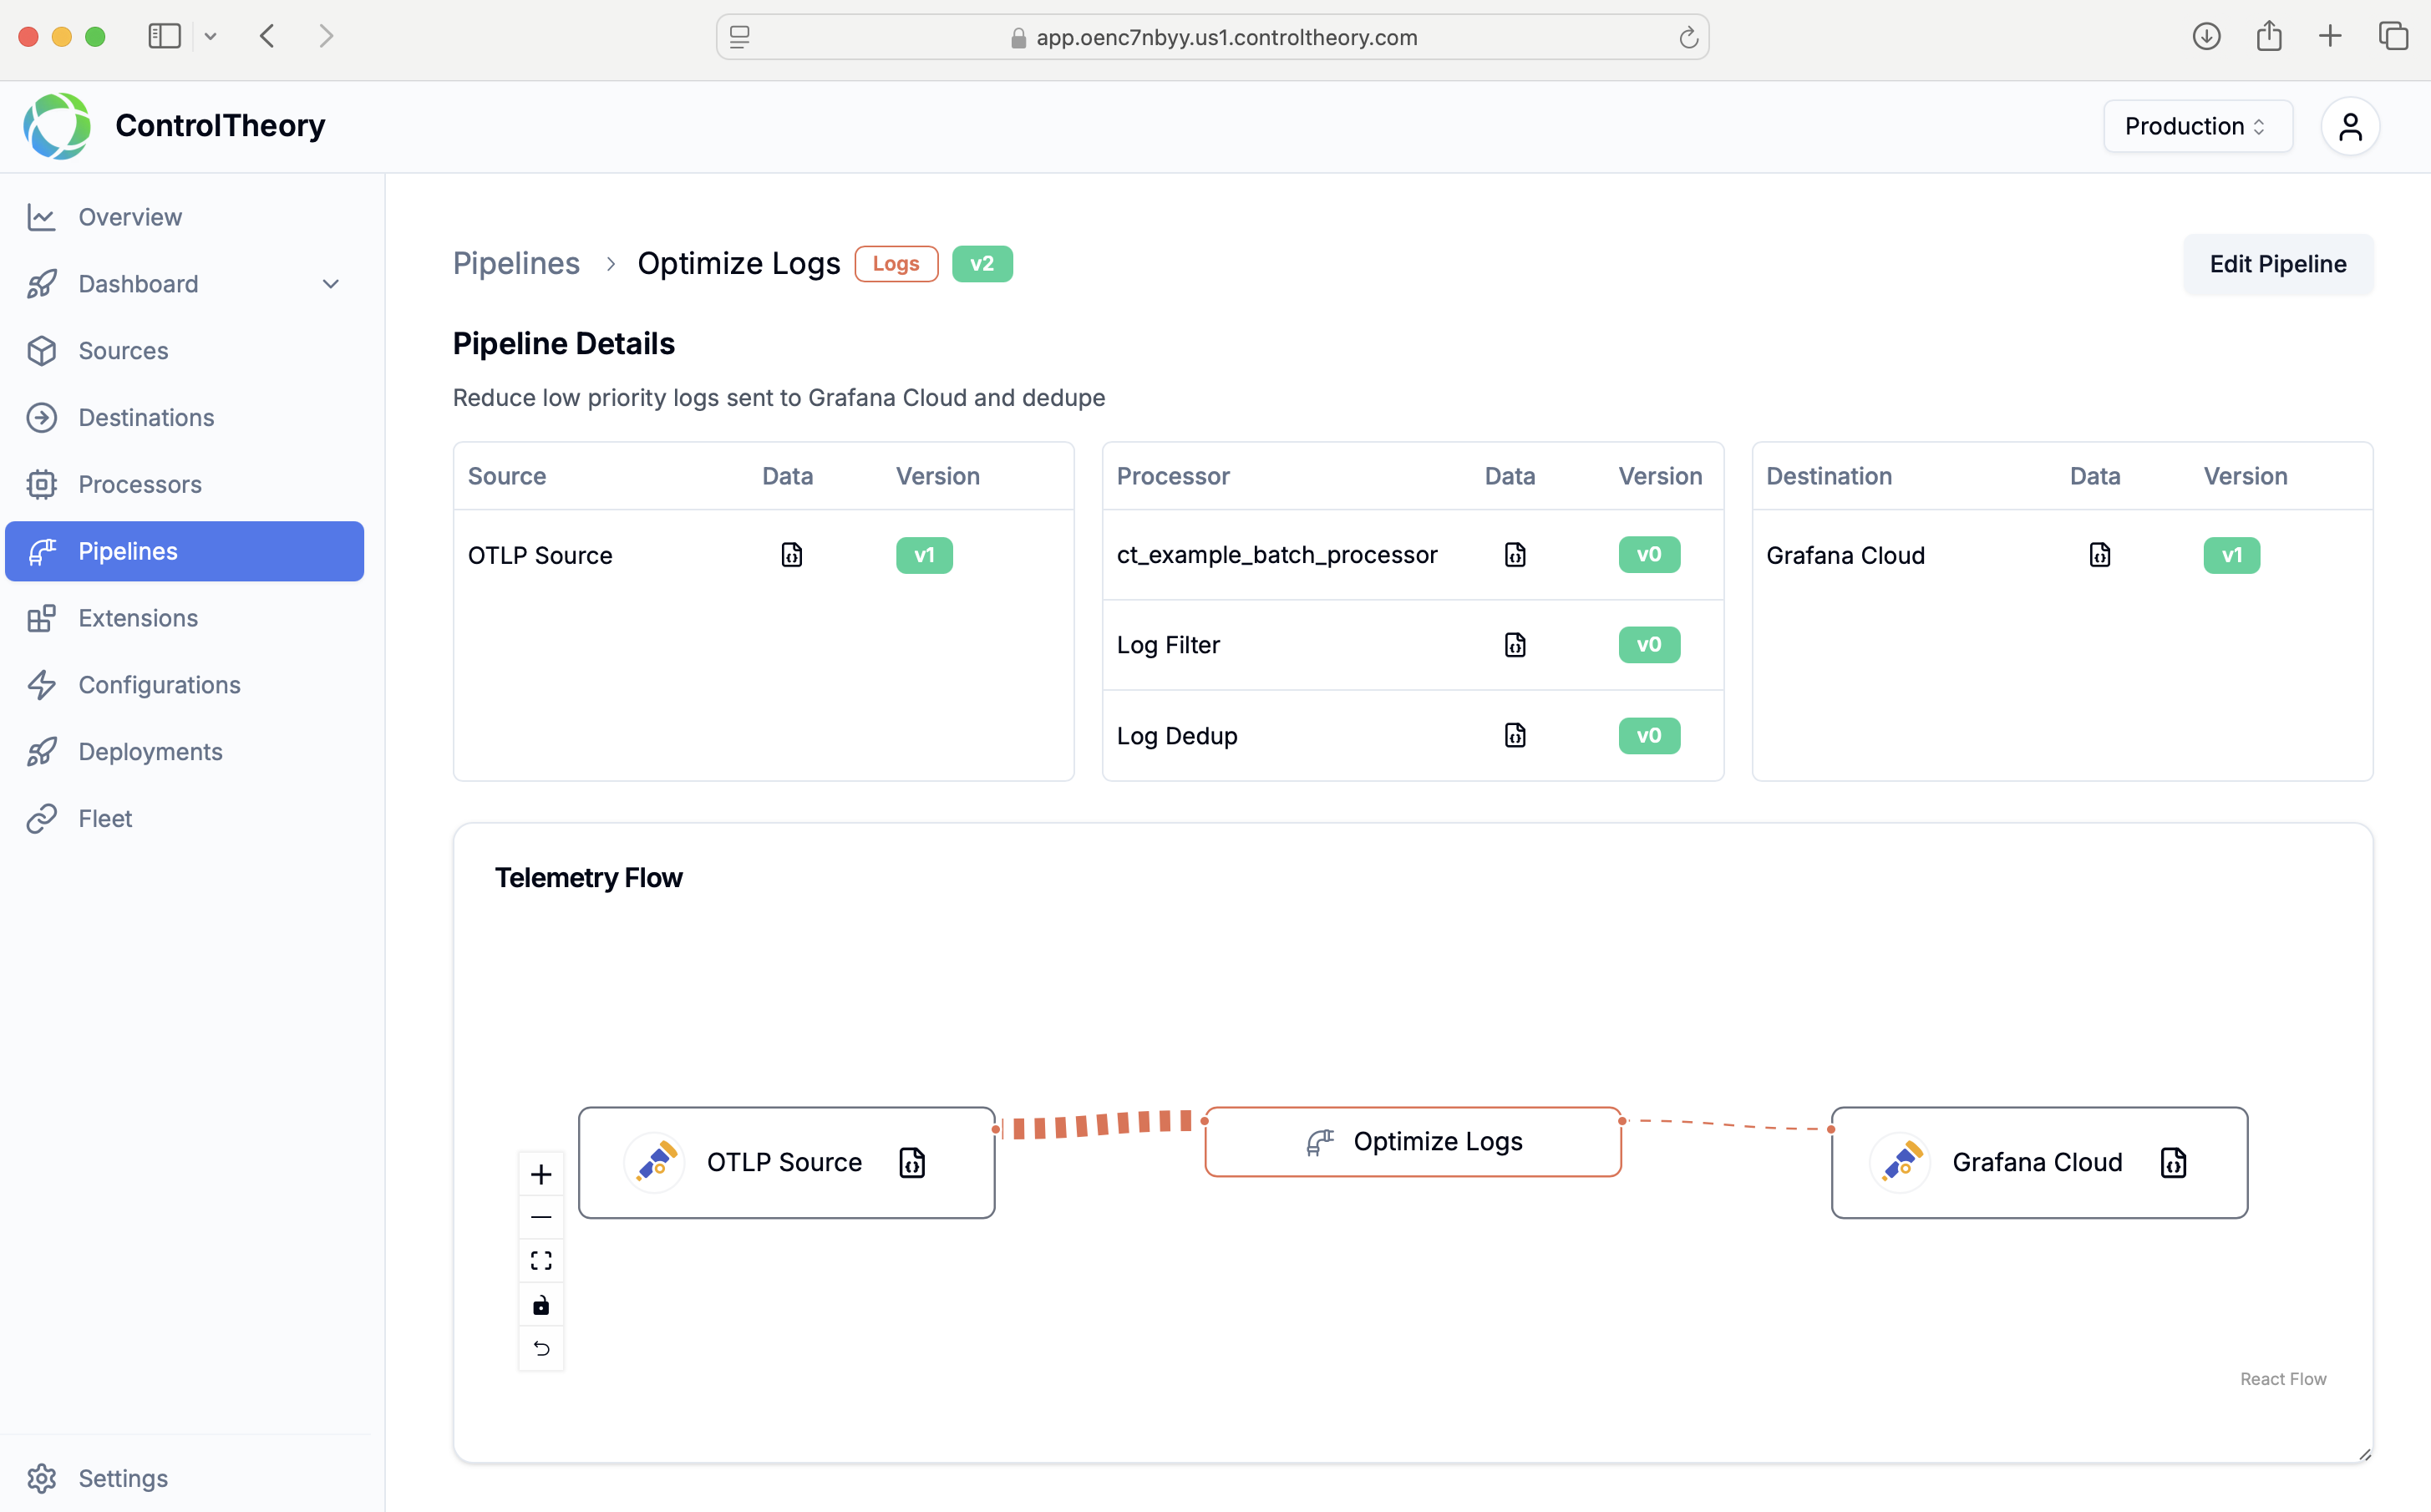Viewport: 2431px width, 1512px height.
Task: Select the Optimize Logs node in flow
Action: (1412, 1141)
